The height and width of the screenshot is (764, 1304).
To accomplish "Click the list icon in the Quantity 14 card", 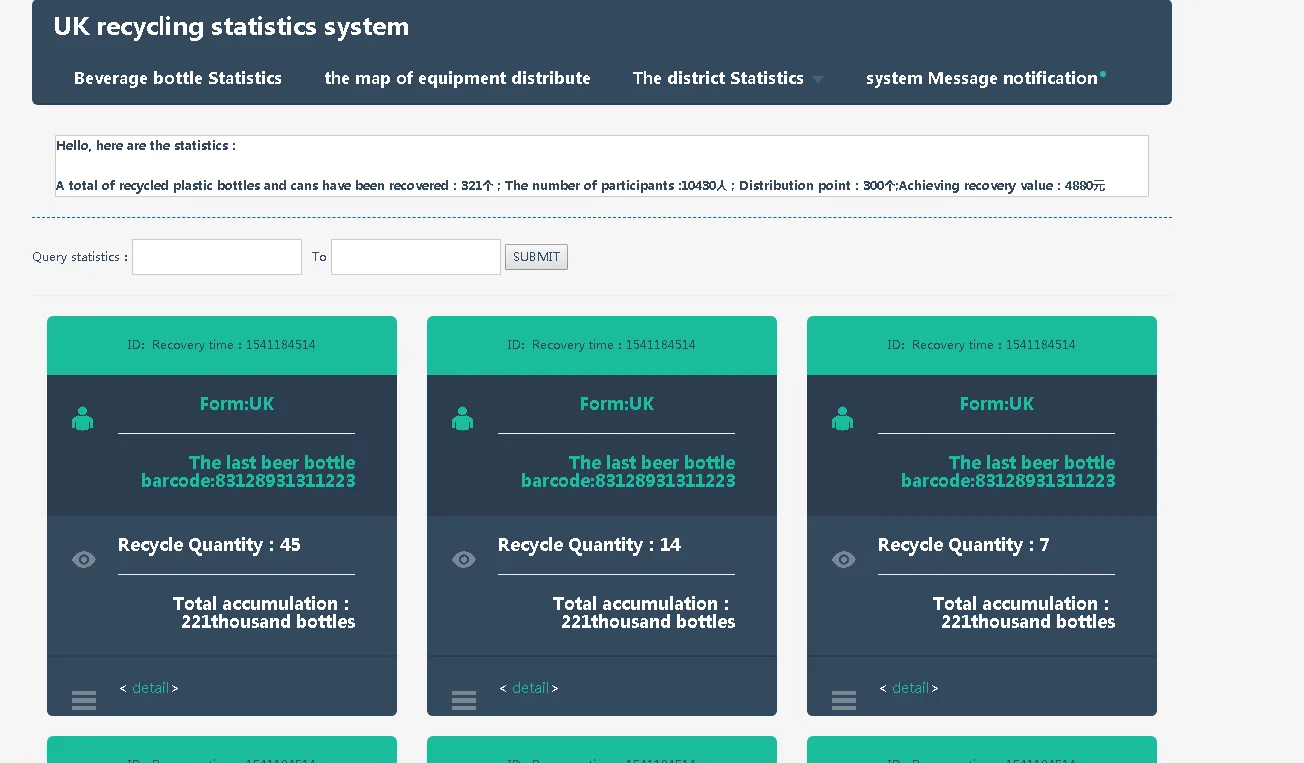I will pos(464,700).
